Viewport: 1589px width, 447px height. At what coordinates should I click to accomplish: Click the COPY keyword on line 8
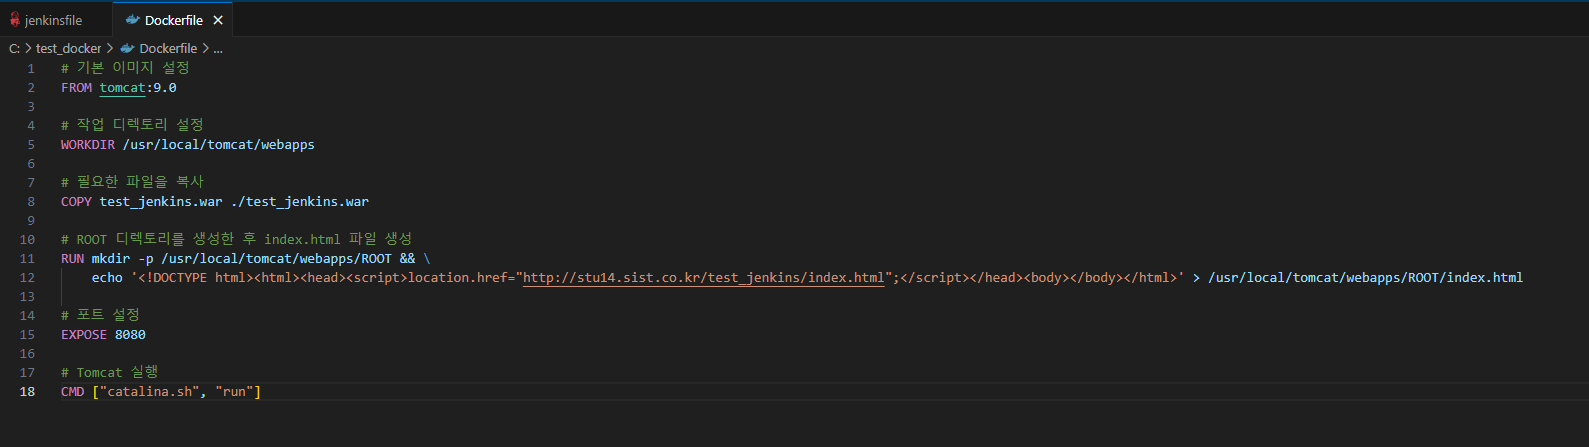(76, 202)
